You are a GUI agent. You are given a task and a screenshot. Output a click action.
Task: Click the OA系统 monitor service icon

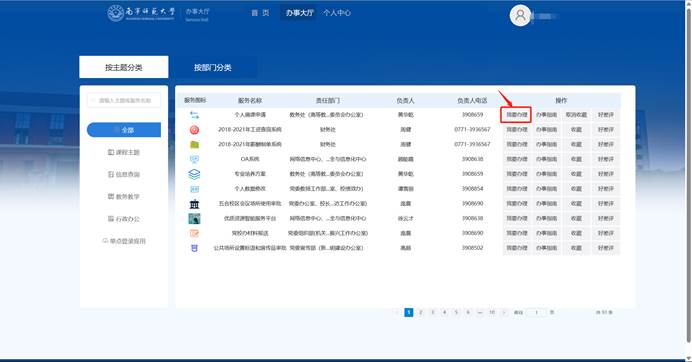tap(194, 159)
